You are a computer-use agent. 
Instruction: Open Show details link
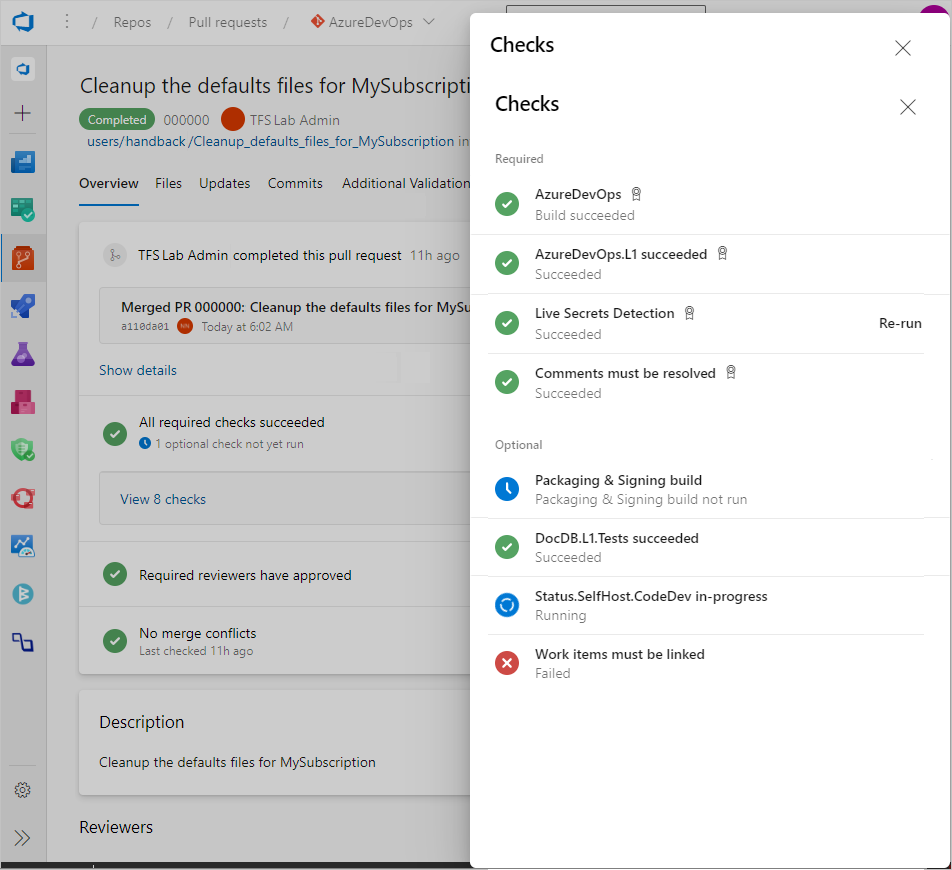click(137, 370)
